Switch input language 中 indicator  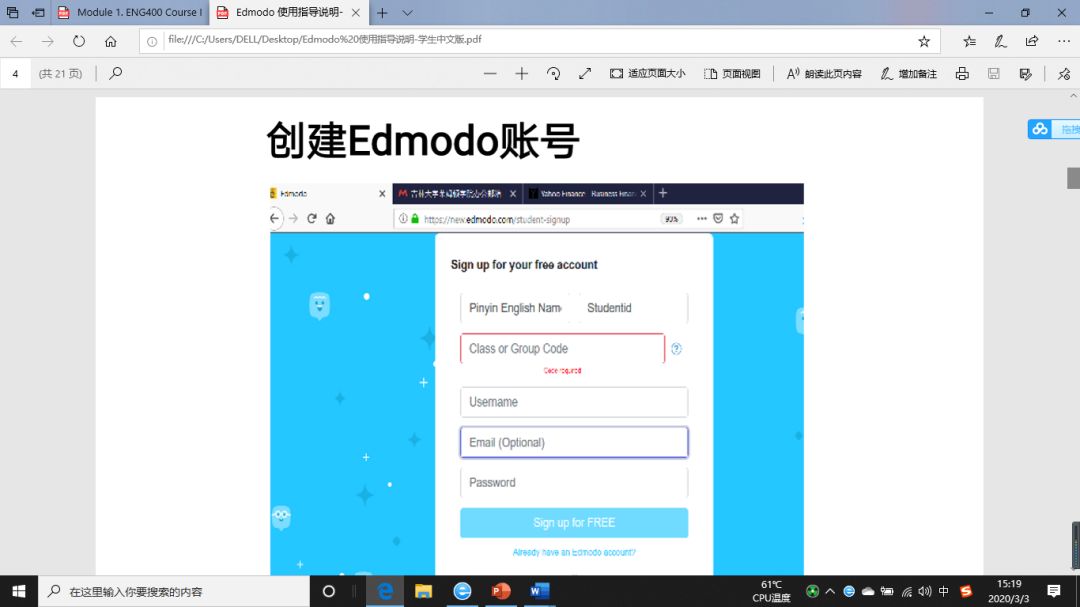(x=944, y=591)
